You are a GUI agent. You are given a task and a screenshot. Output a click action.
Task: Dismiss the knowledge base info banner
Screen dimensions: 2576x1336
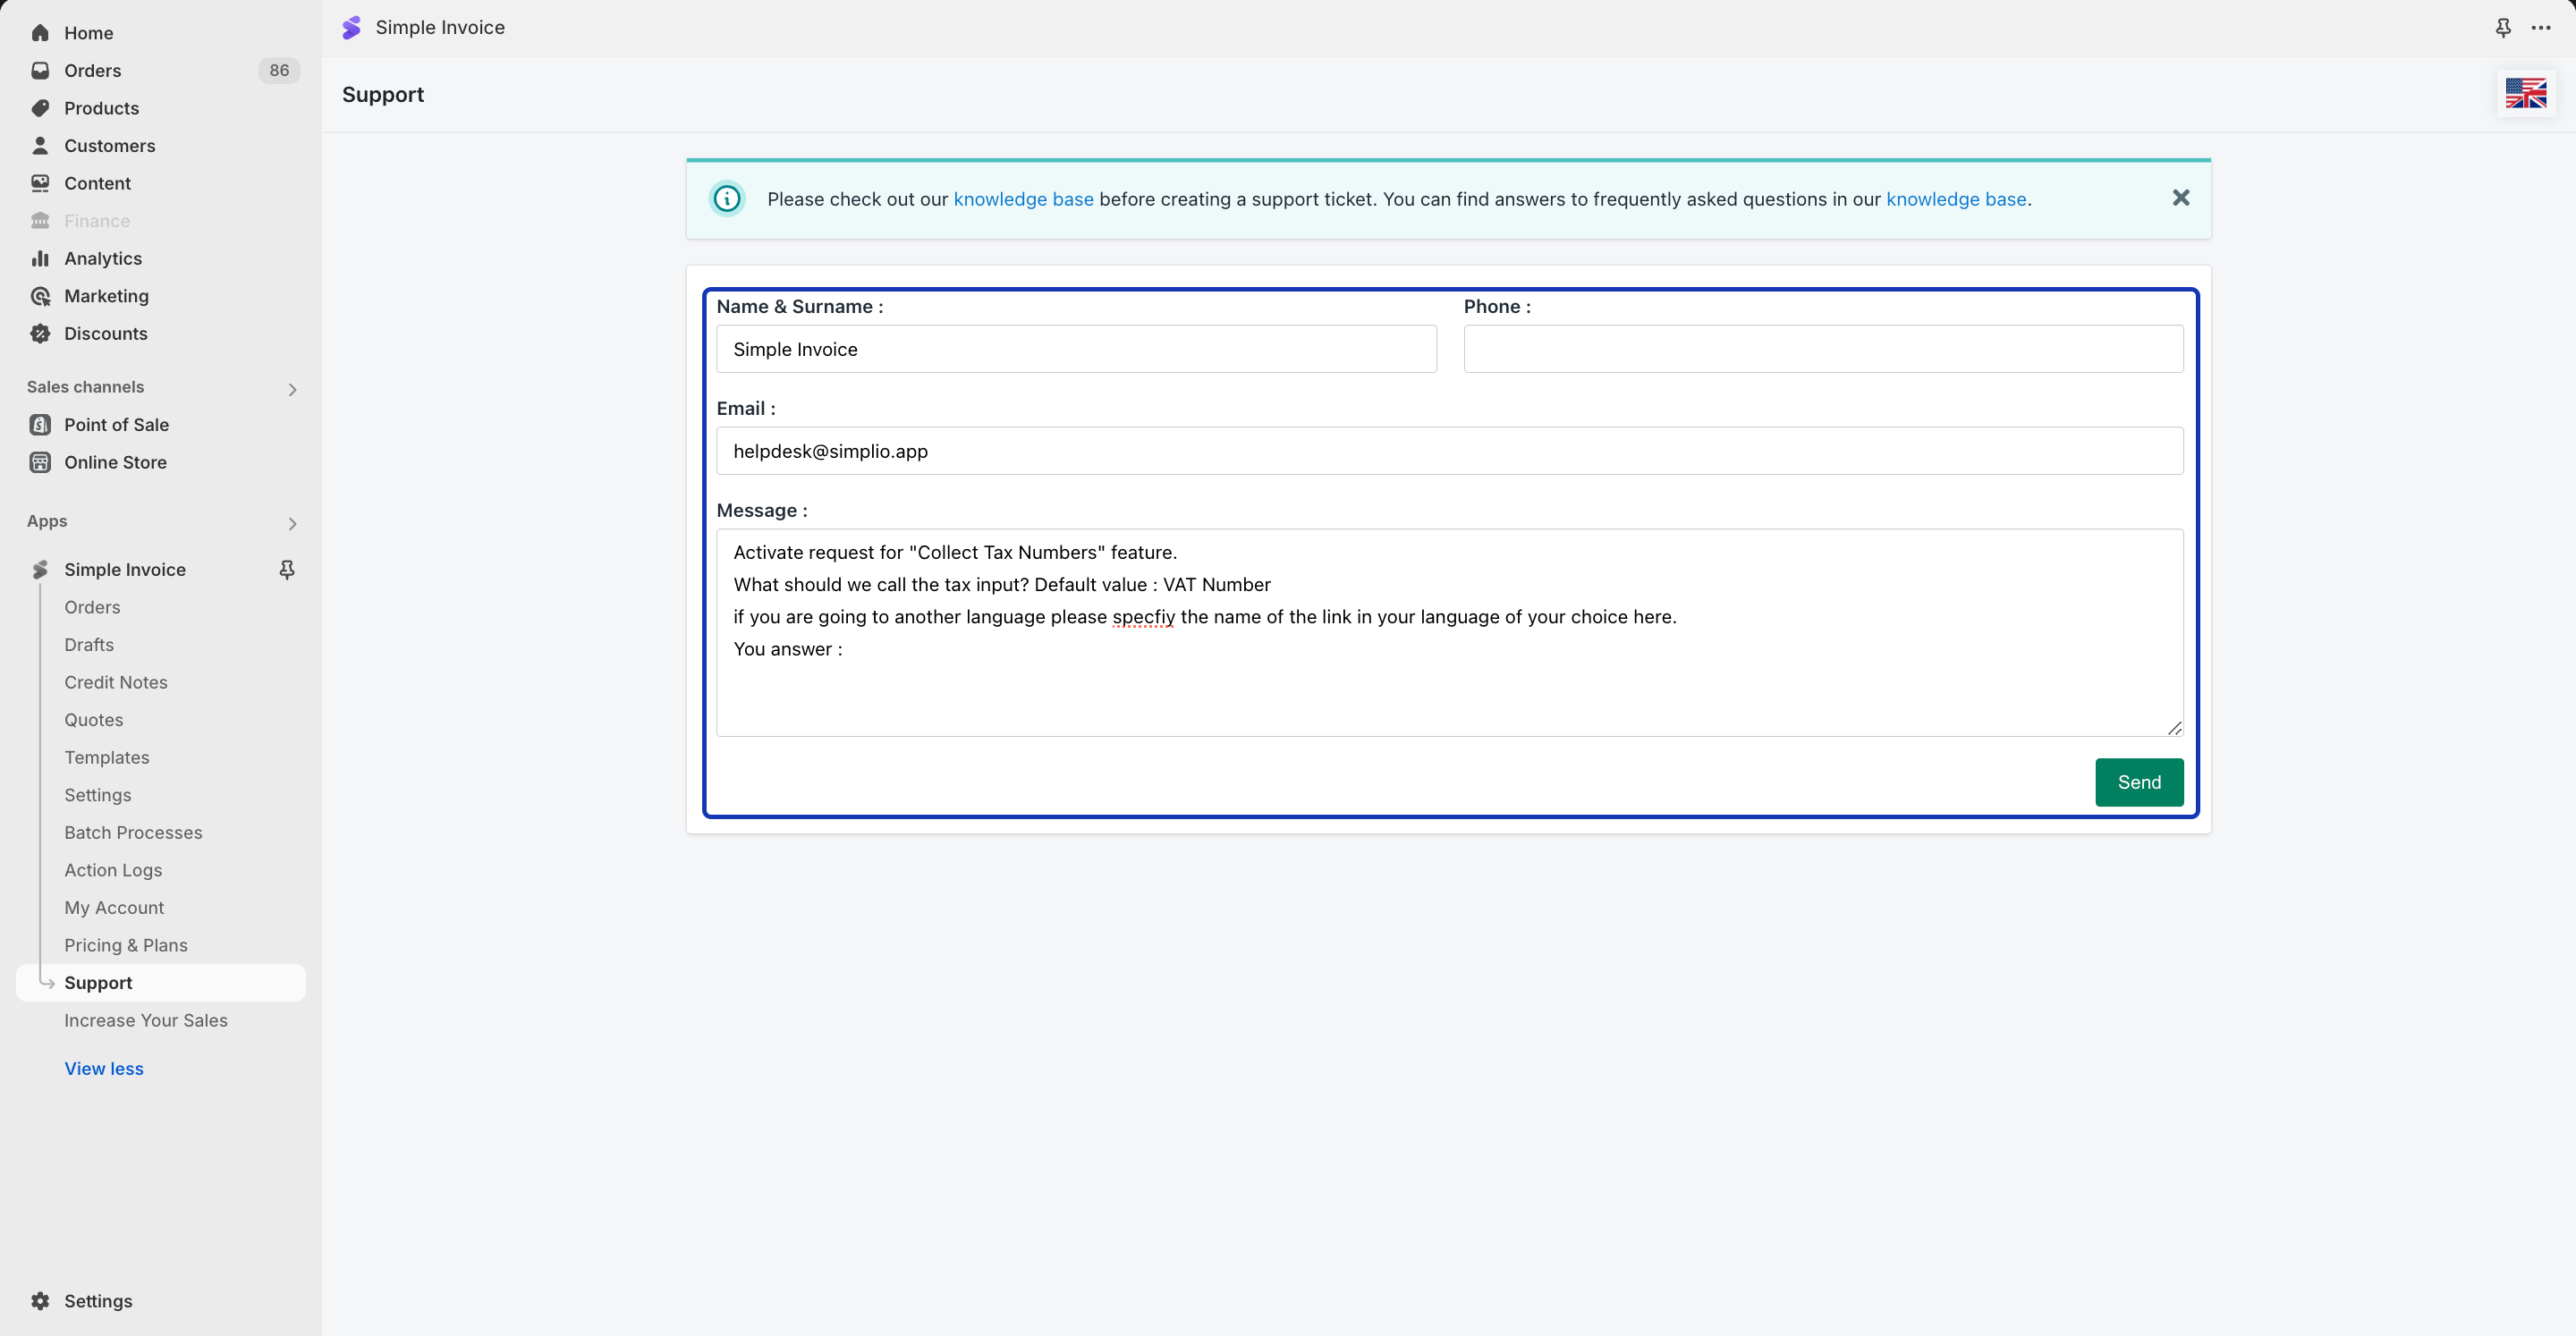coord(2180,198)
